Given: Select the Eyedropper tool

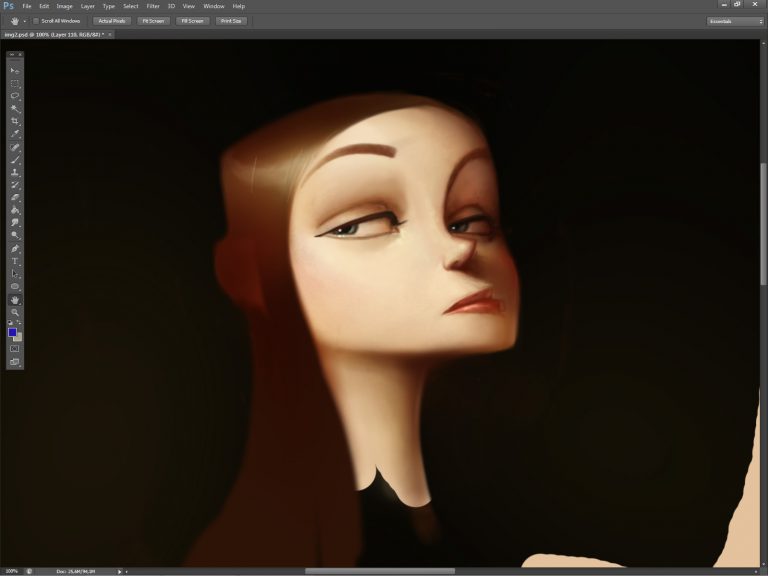Looking at the screenshot, I should (x=15, y=134).
